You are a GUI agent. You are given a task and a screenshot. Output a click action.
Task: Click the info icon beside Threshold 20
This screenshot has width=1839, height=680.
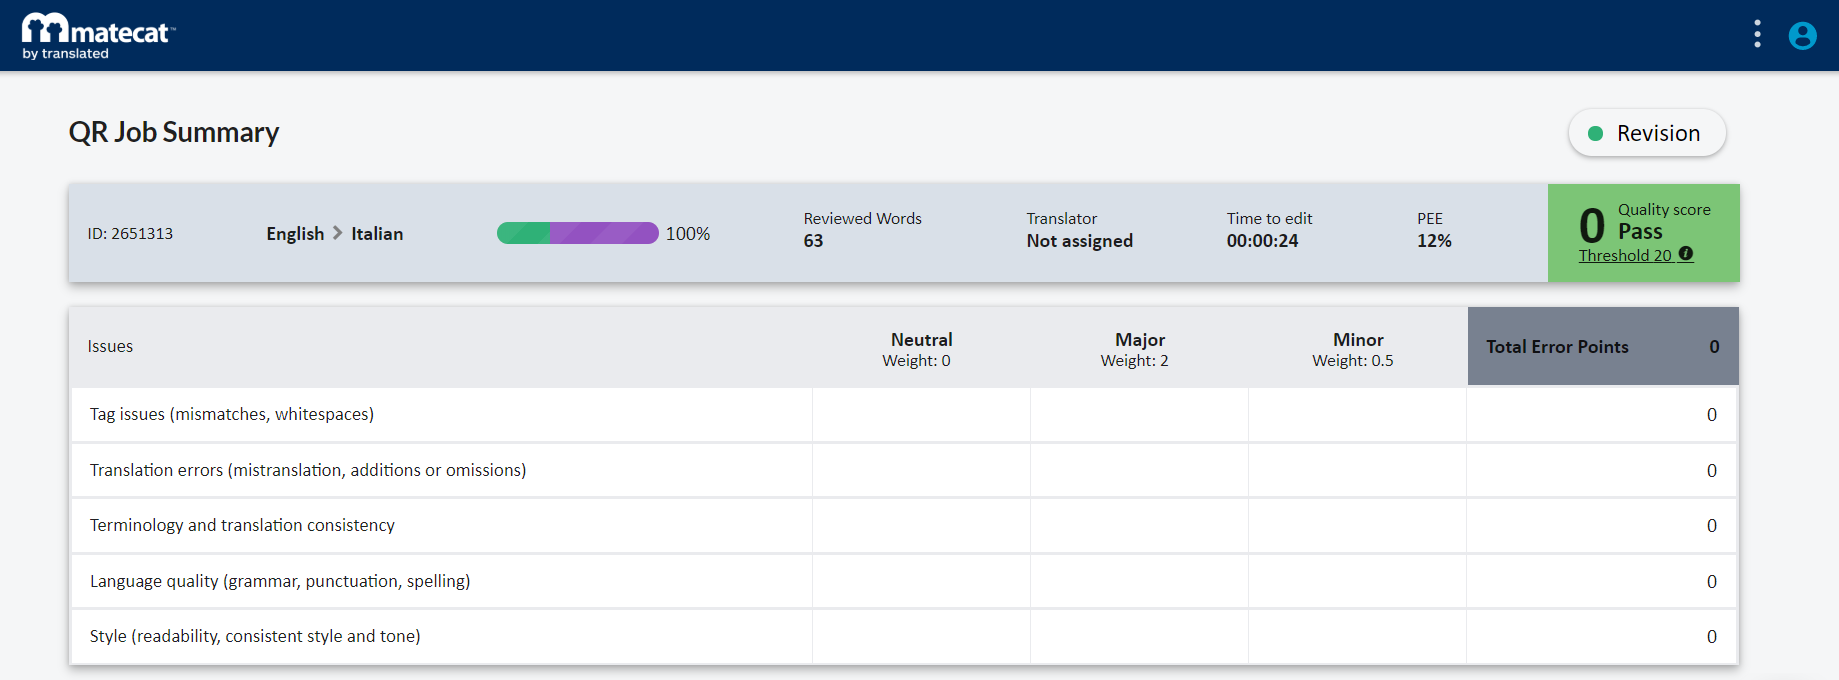click(1686, 254)
